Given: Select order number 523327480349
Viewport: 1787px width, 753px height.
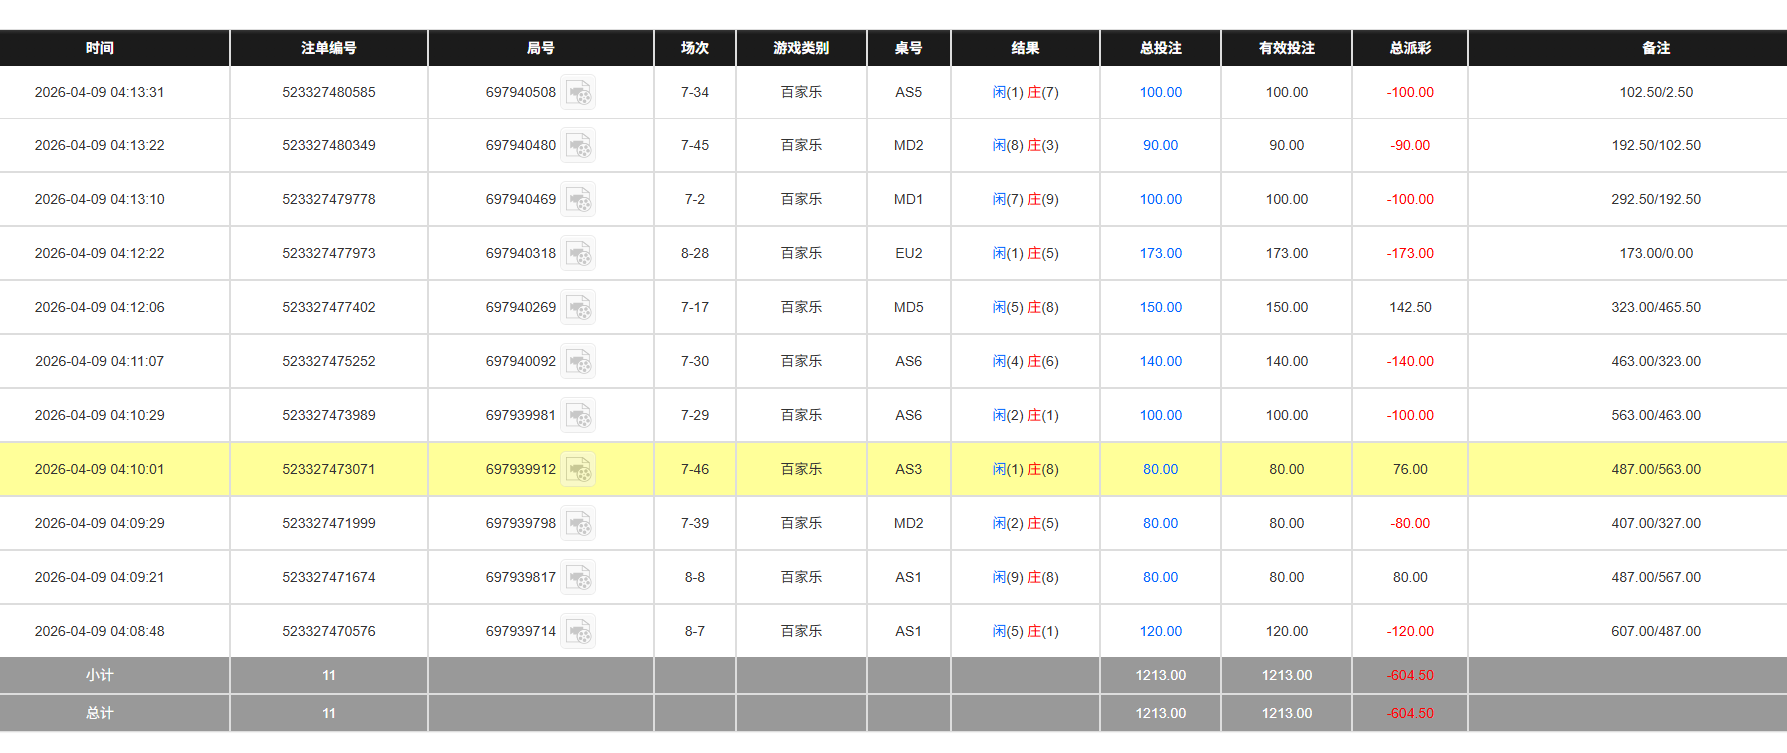Looking at the screenshot, I should tap(329, 146).
